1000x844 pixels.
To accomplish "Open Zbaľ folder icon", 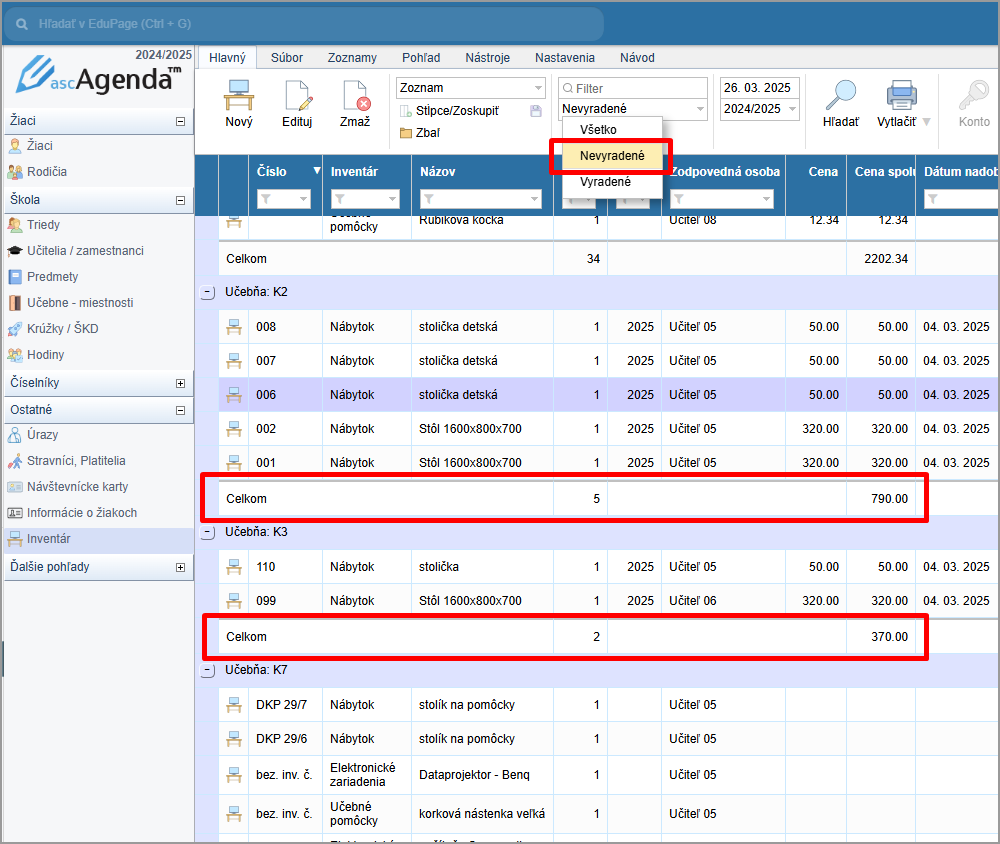I will tap(406, 133).
